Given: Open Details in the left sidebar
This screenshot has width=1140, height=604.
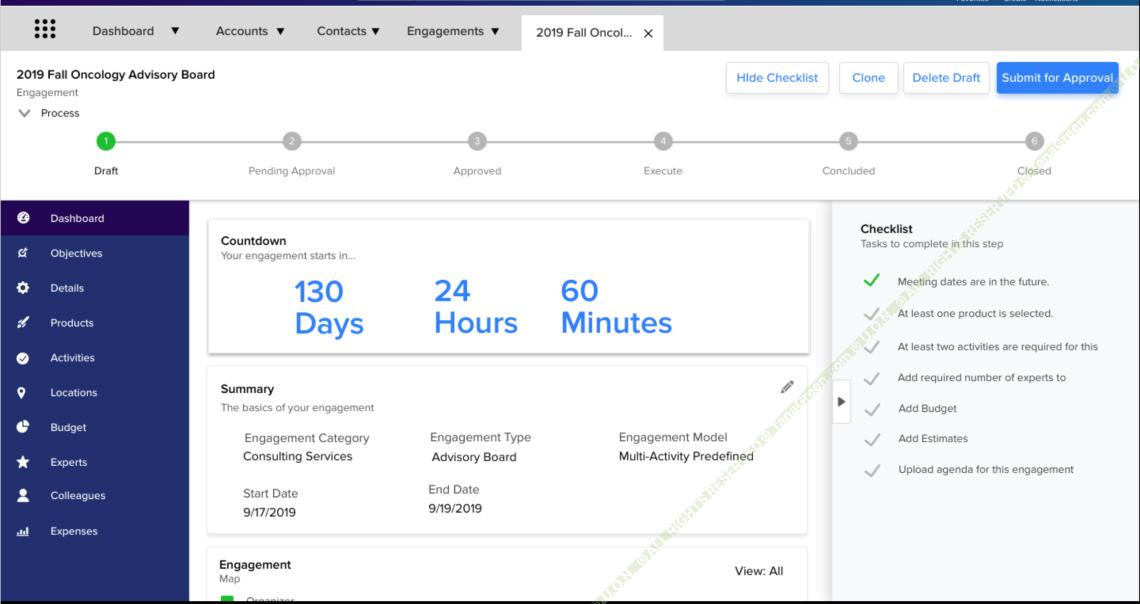Looking at the screenshot, I should click(95, 288).
